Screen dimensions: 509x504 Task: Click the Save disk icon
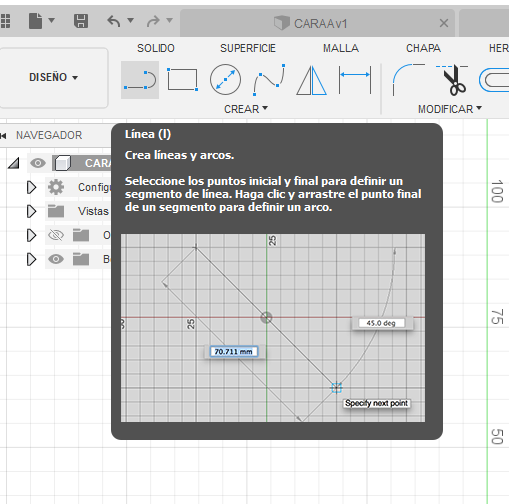(x=81, y=21)
